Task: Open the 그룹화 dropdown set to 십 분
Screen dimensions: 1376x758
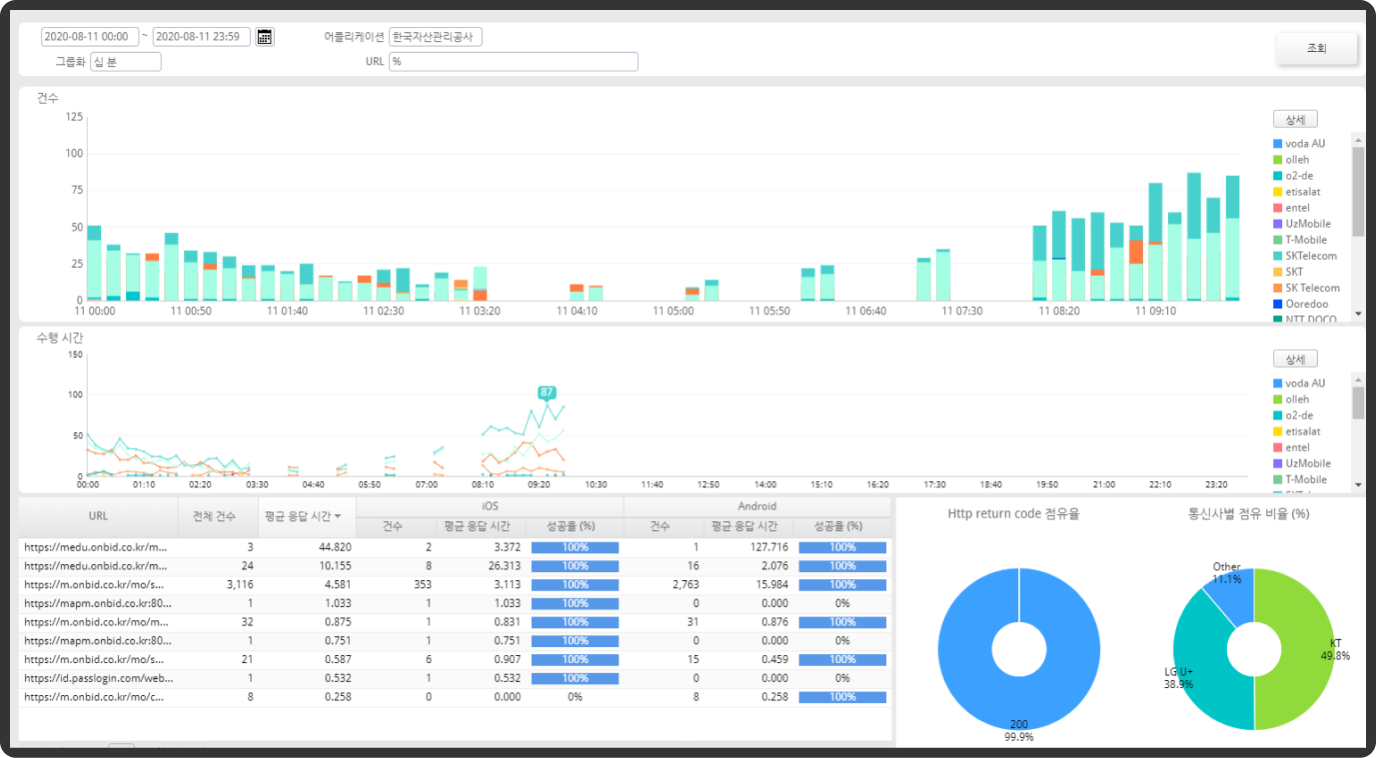Action: click(125, 62)
